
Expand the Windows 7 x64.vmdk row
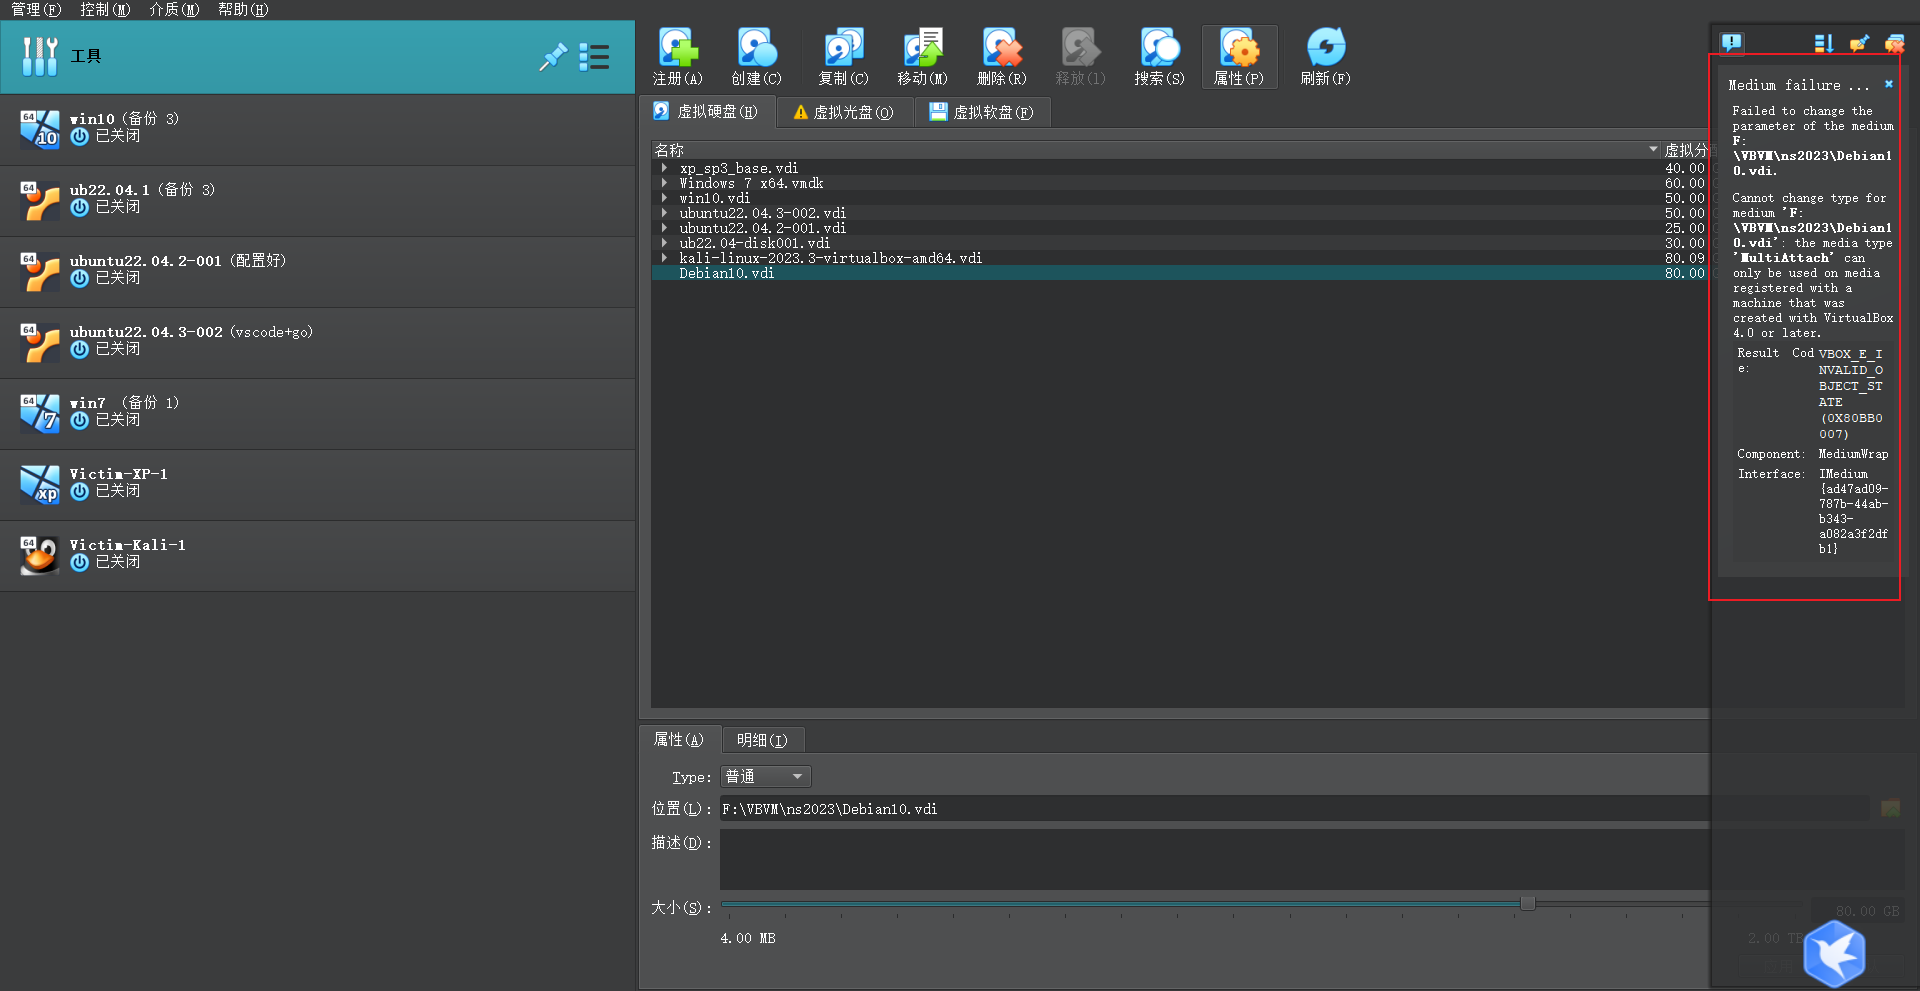[x=664, y=183]
